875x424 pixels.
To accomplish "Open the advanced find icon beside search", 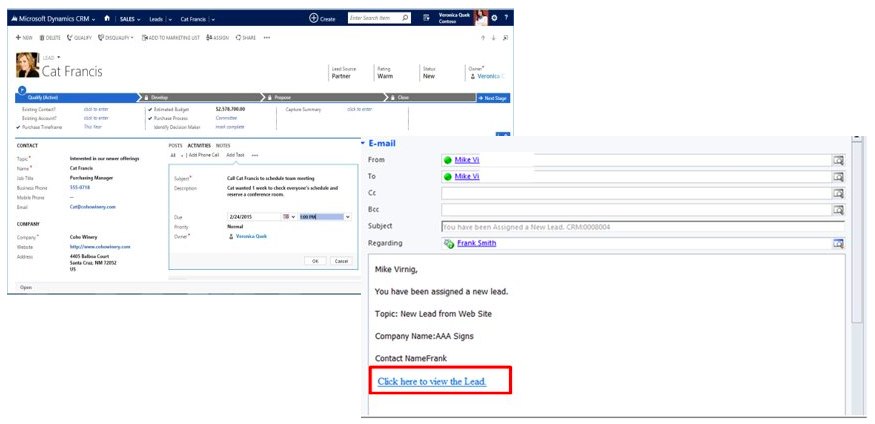I will (427, 18).
